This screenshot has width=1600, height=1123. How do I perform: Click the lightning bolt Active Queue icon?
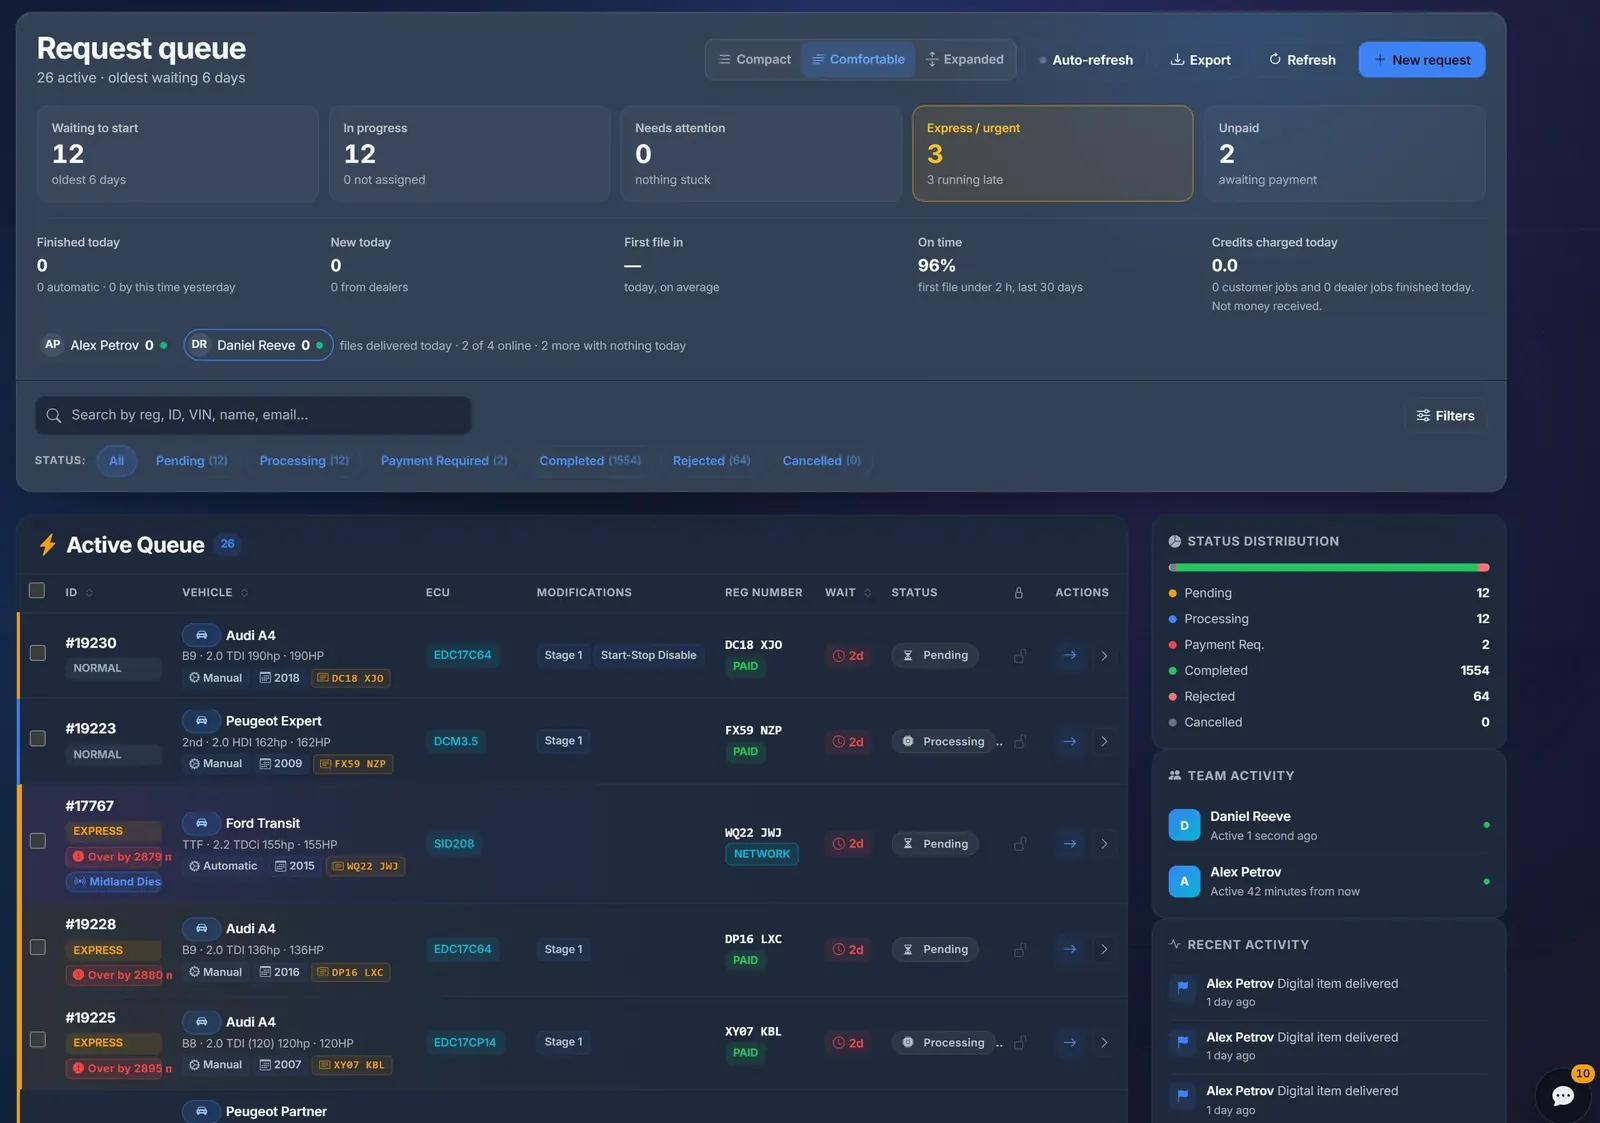pyautogui.click(x=47, y=545)
